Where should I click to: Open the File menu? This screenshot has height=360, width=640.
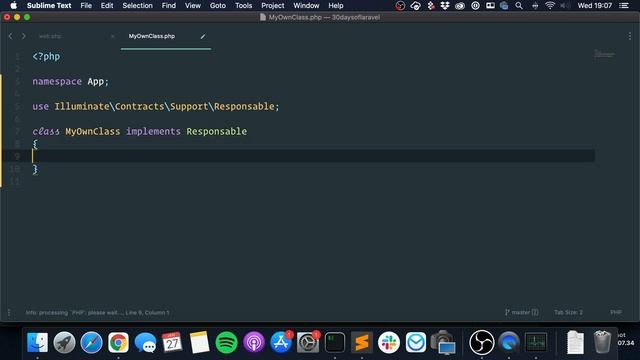[x=86, y=6]
